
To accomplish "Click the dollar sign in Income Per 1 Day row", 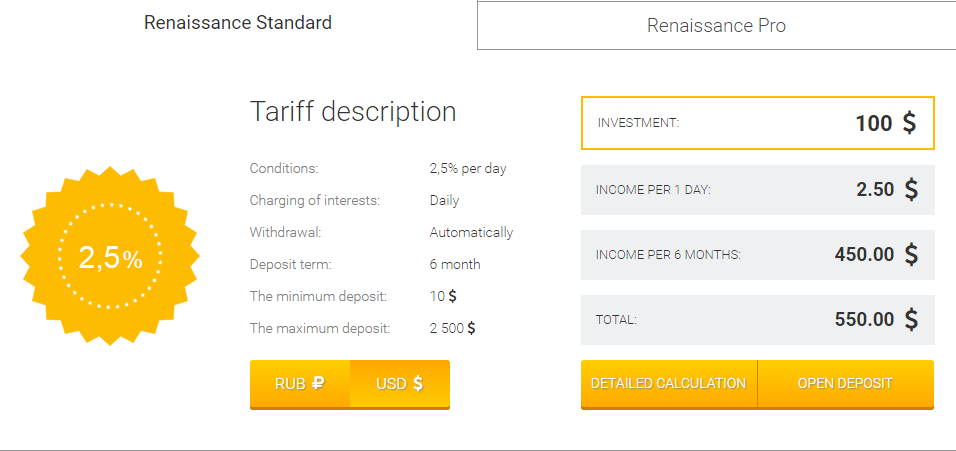I will [x=911, y=189].
